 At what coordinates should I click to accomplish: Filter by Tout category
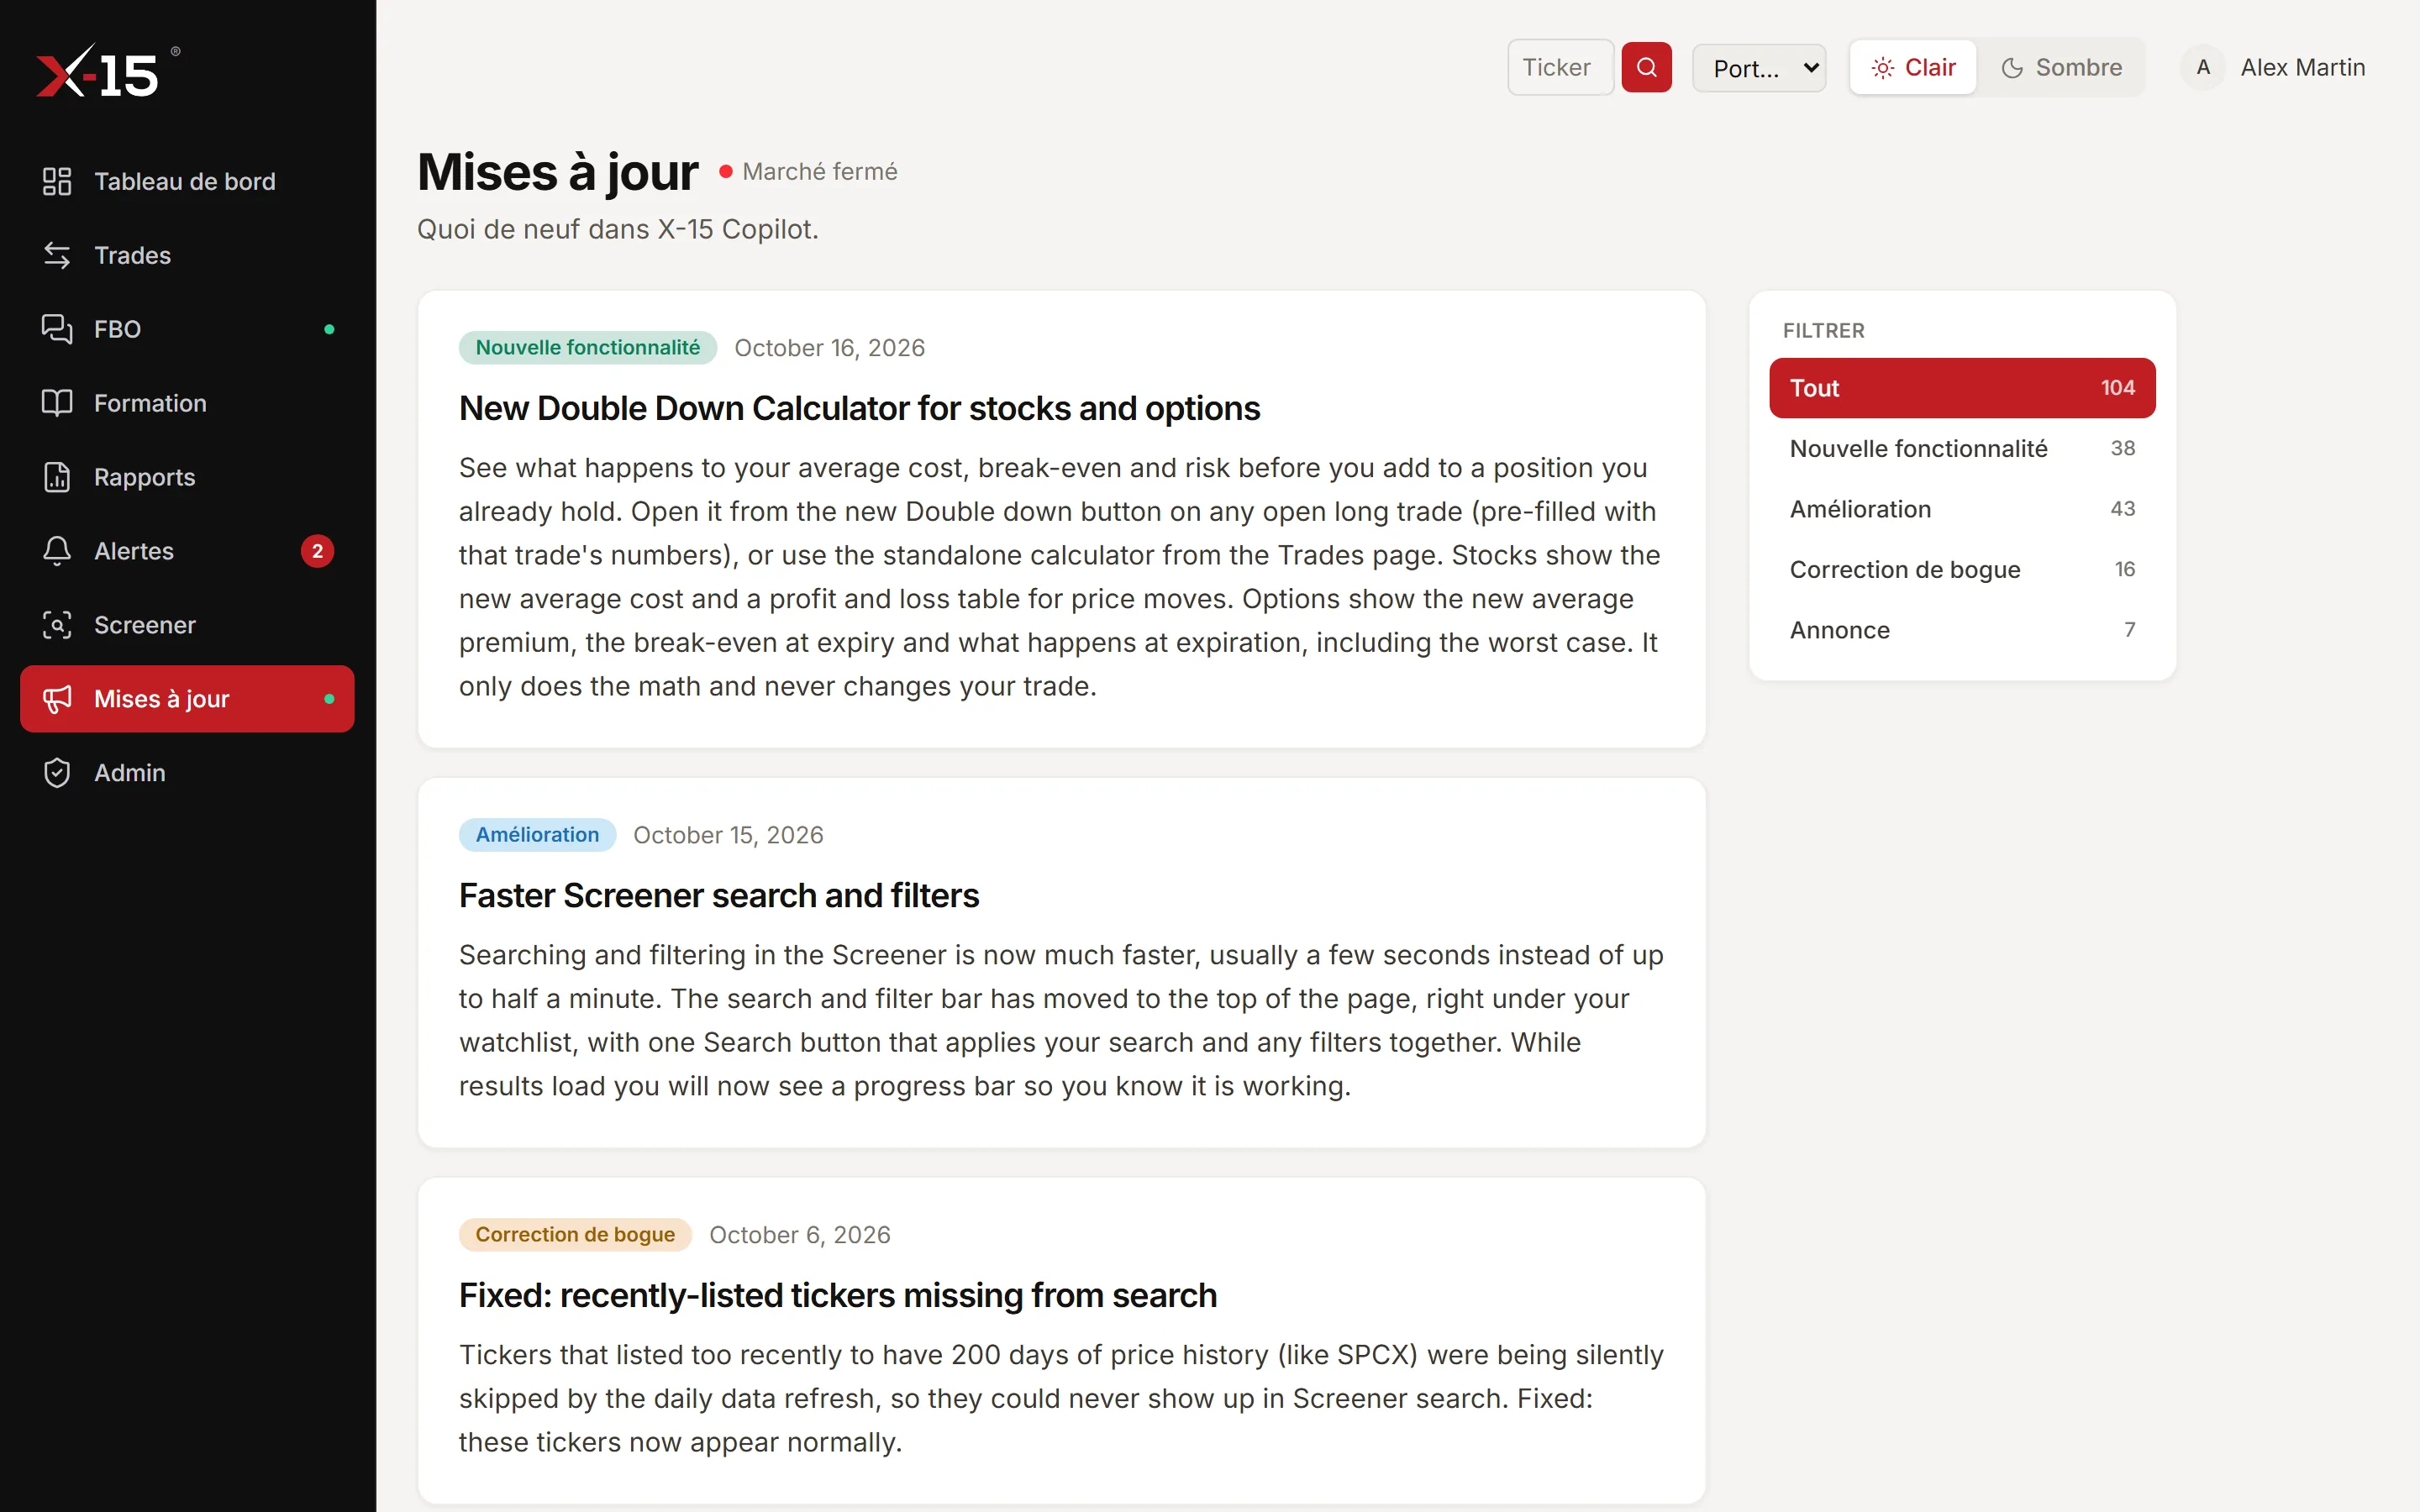pos(1962,388)
